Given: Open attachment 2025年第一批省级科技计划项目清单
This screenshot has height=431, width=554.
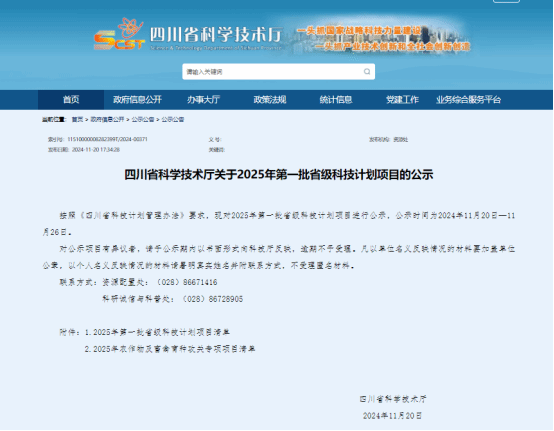Looking at the screenshot, I should [157, 332].
